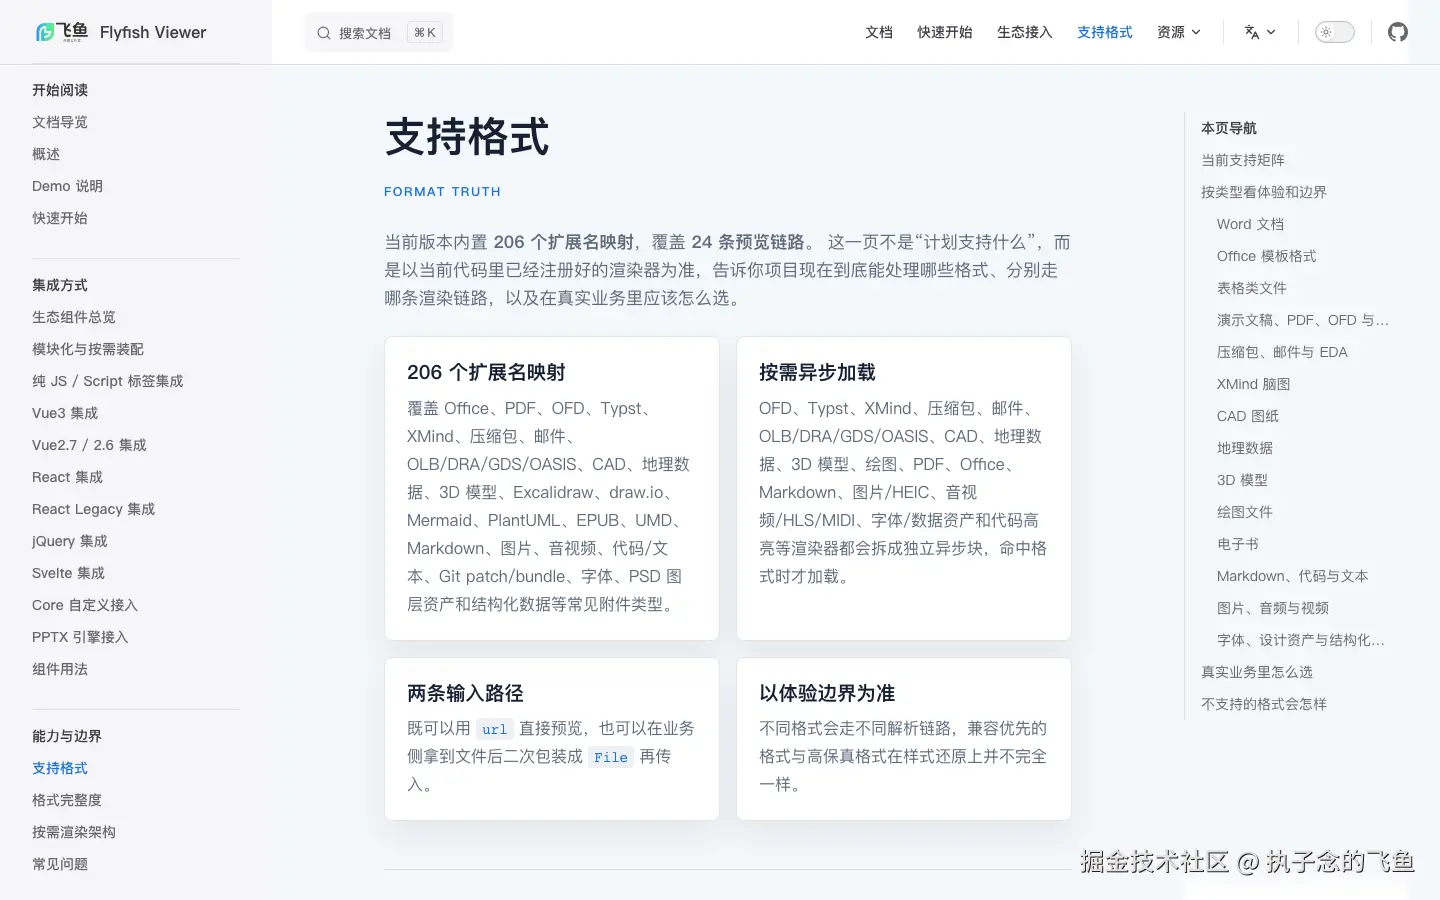The height and width of the screenshot is (900, 1440).
Task: Jump to 图片、音频与视频 section
Action: (x=1273, y=608)
